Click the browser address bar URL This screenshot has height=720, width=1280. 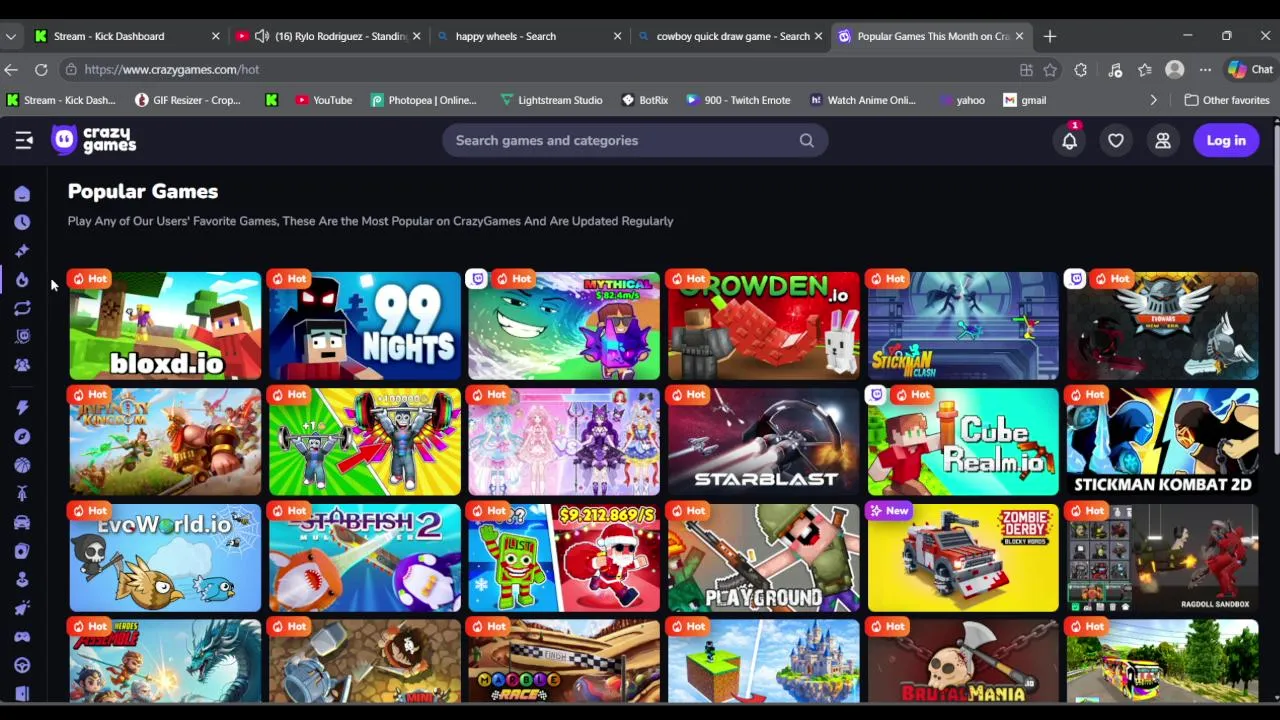click(x=171, y=70)
